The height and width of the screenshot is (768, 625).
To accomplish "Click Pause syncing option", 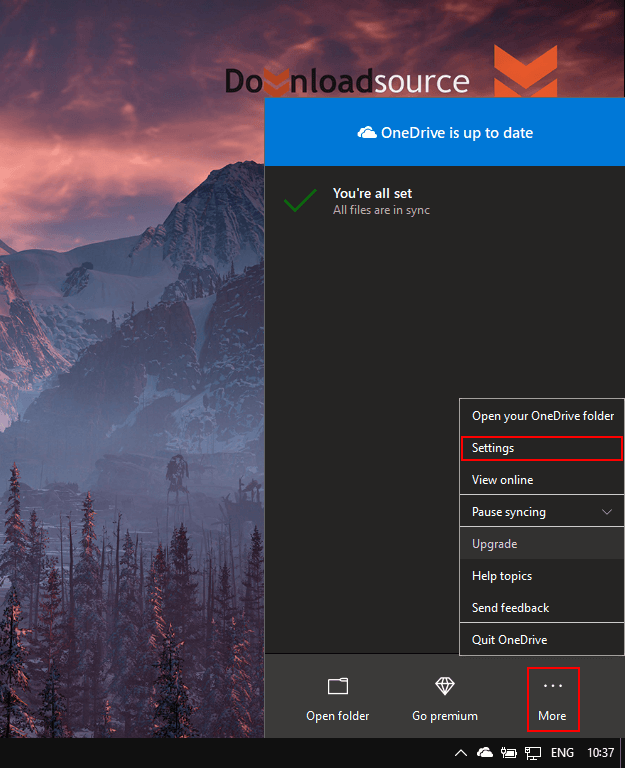I will coord(541,512).
